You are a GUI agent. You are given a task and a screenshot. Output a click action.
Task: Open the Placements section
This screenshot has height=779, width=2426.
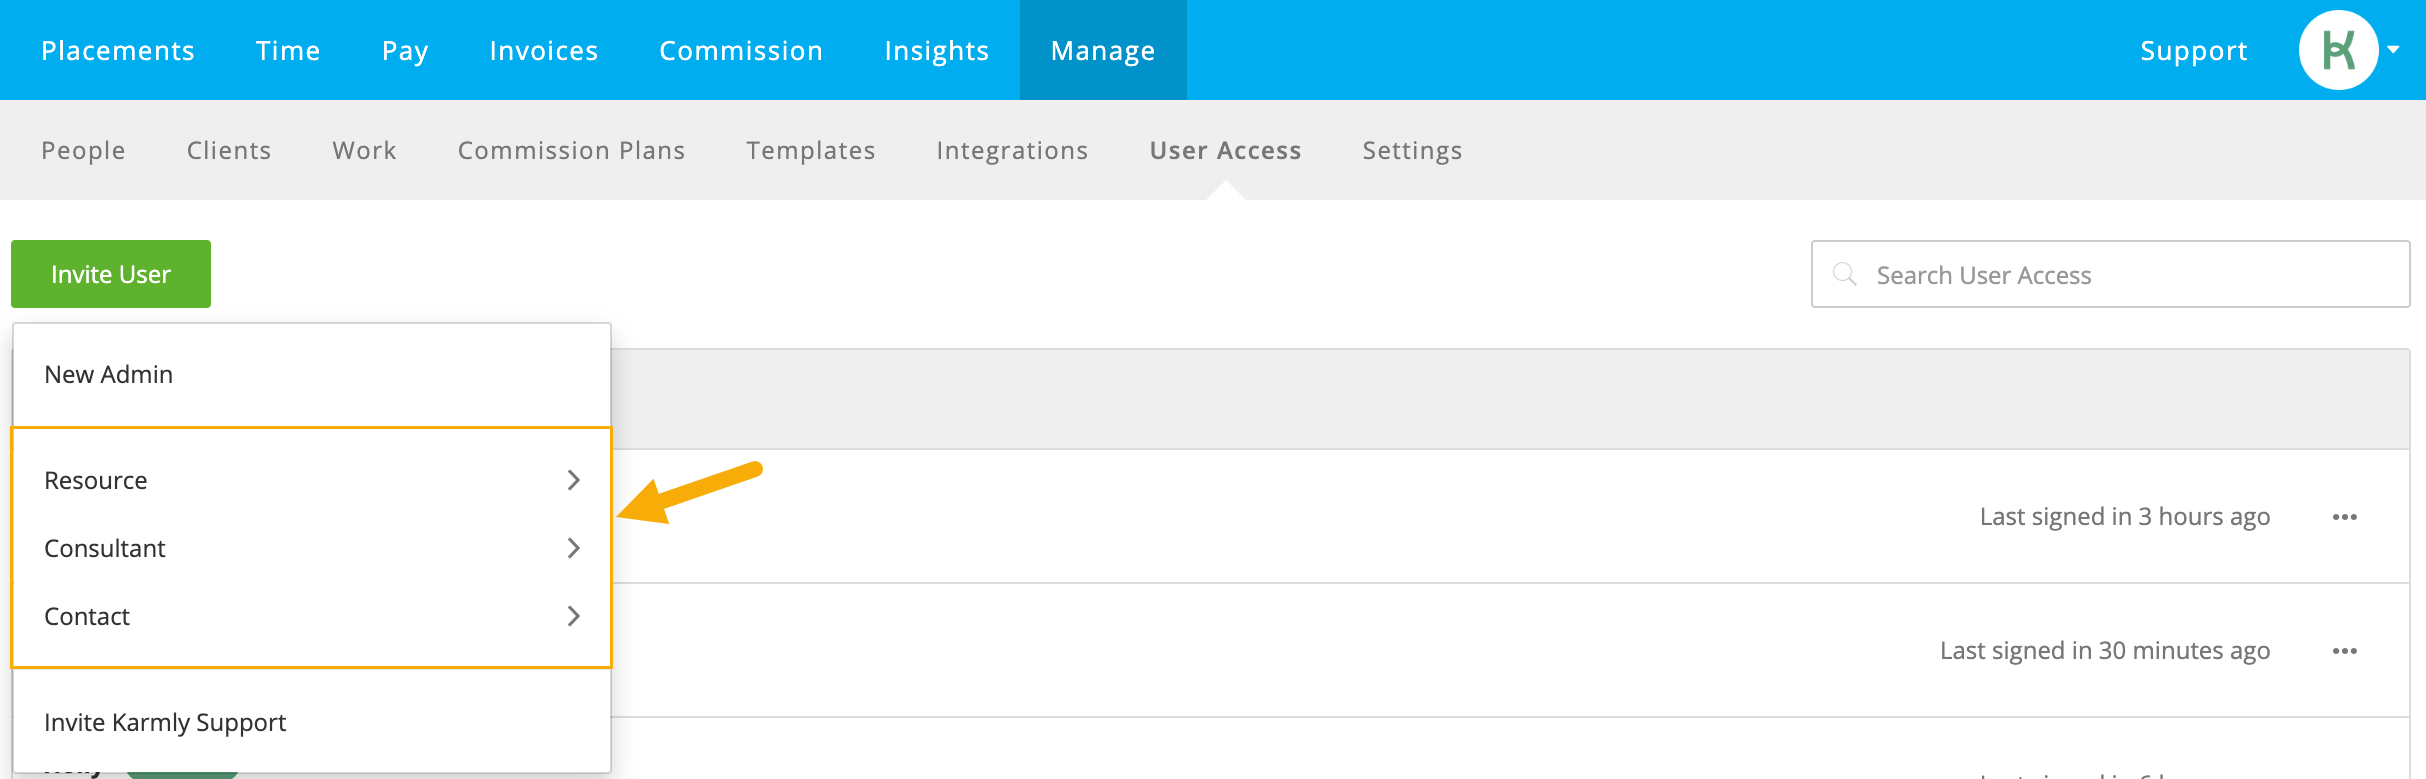118,50
